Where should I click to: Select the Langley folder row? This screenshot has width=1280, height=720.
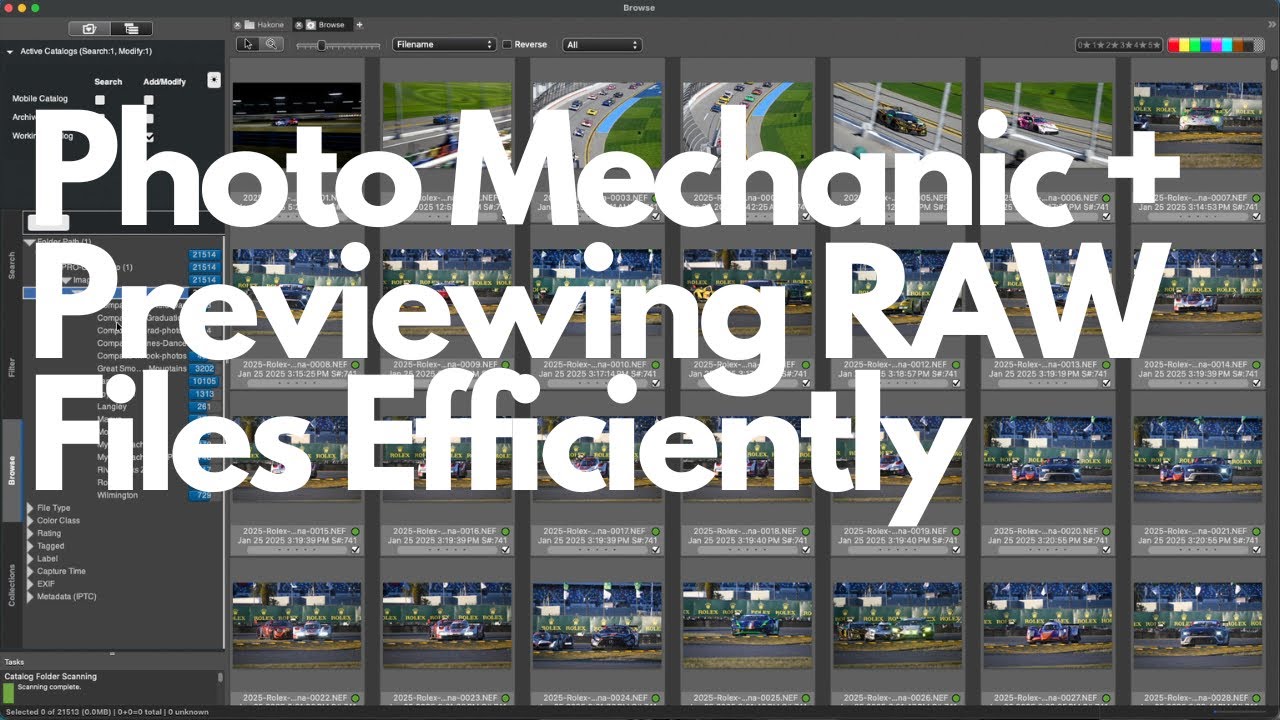[125, 407]
